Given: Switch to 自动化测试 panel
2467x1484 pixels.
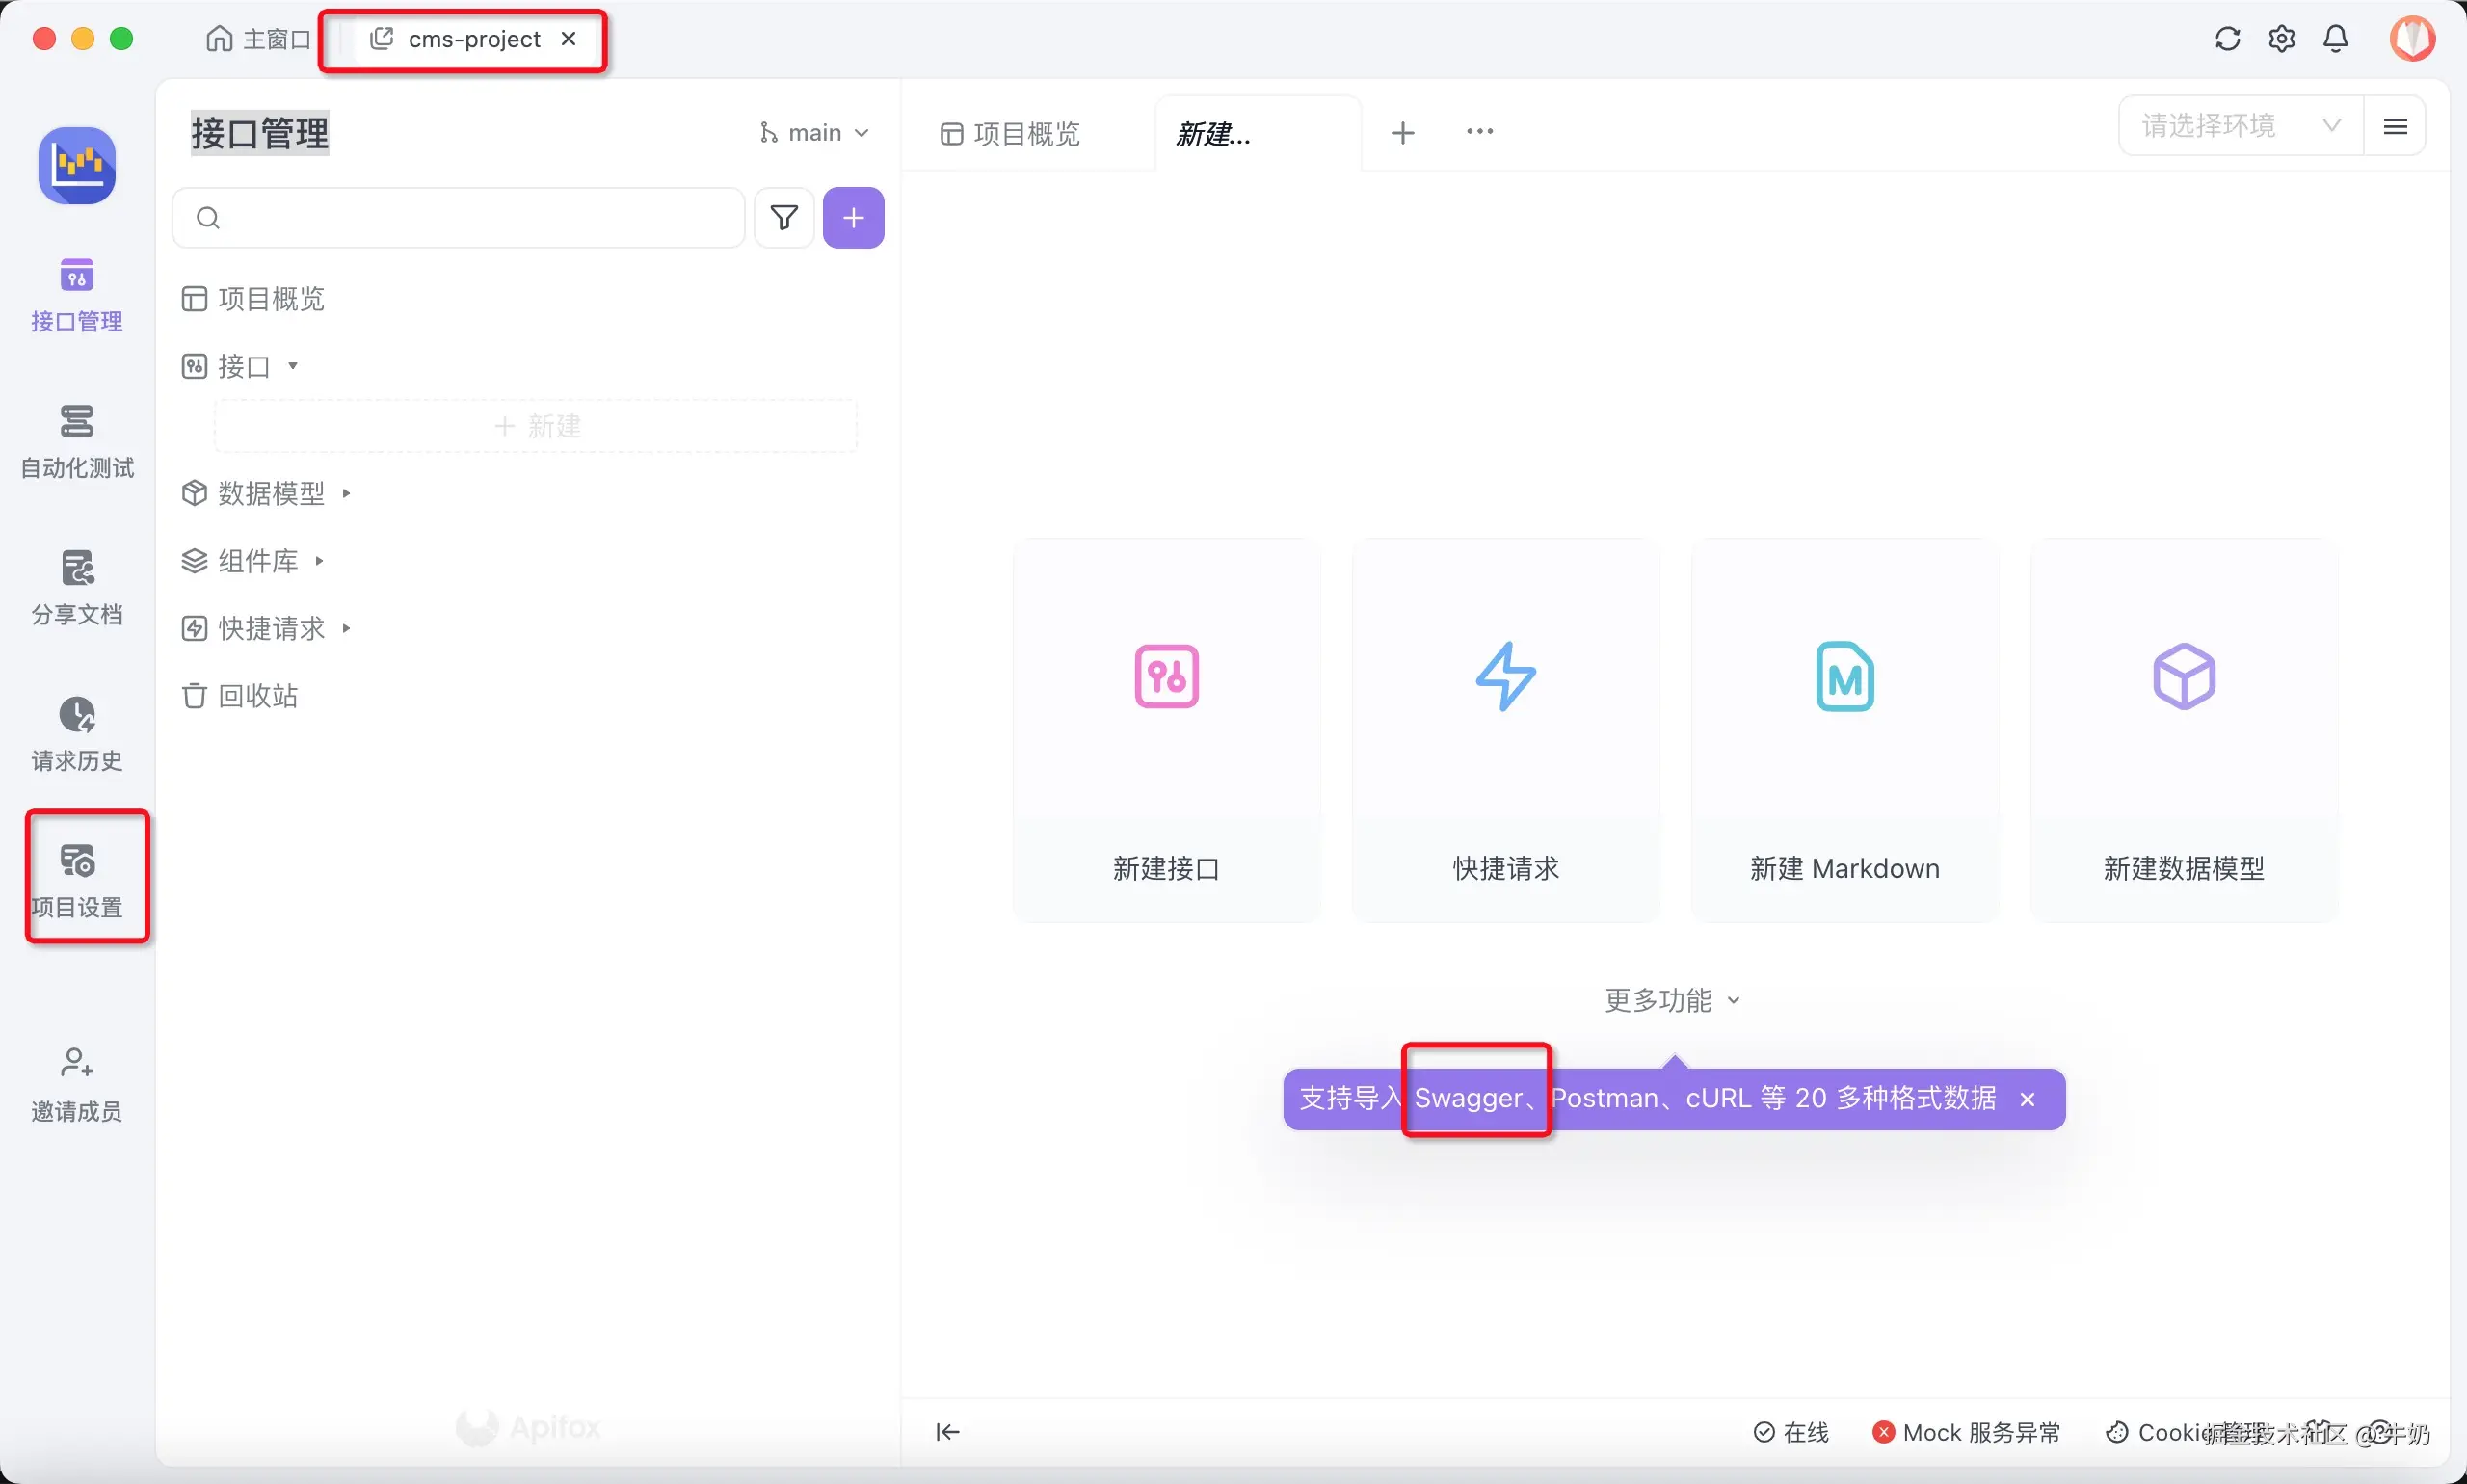Looking at the screenshot, I should pyautogui.click(x=75, y=440).
